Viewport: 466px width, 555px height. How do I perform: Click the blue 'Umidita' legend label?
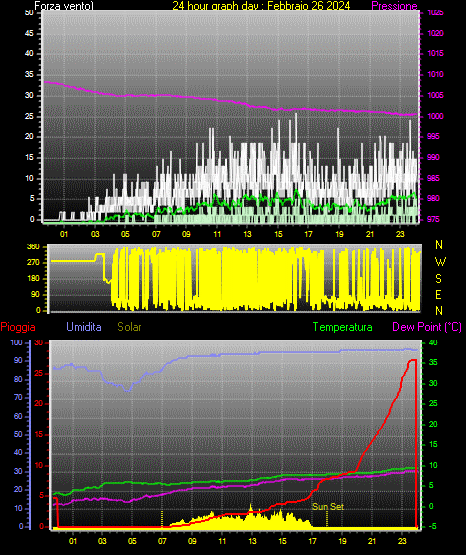click(84, 327)
